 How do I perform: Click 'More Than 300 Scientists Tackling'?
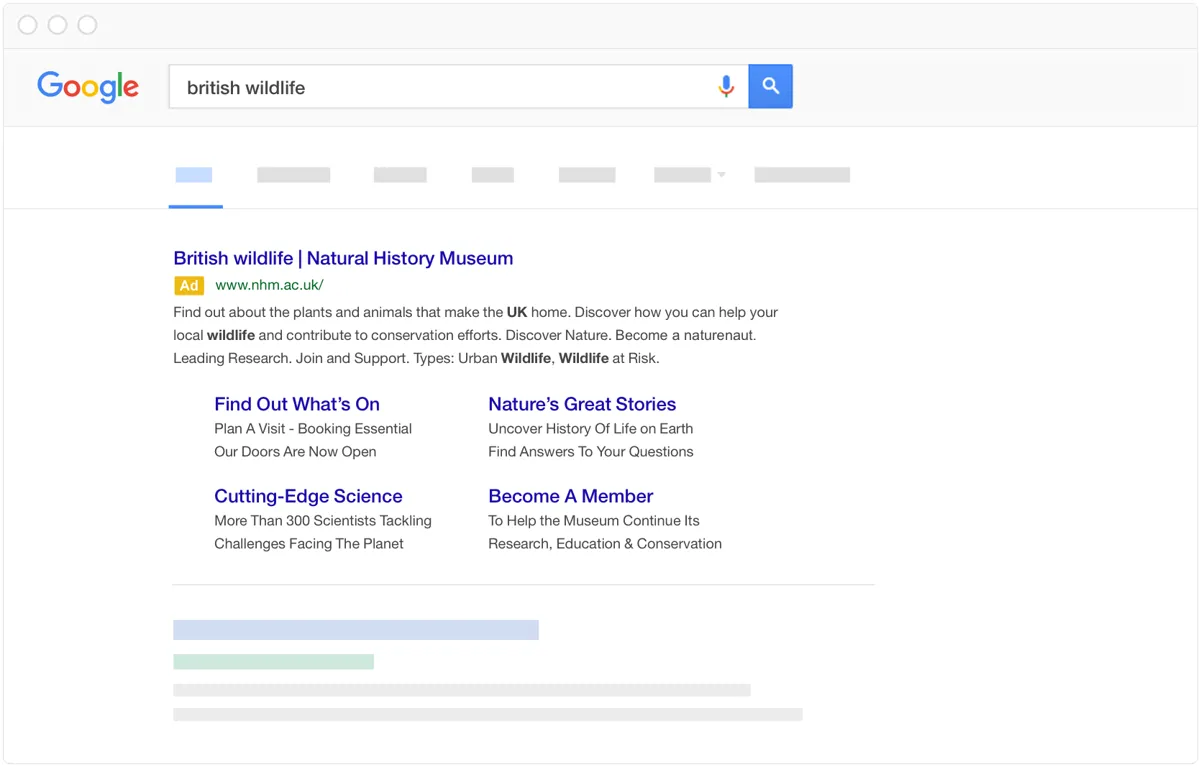(x=323, y=520)
